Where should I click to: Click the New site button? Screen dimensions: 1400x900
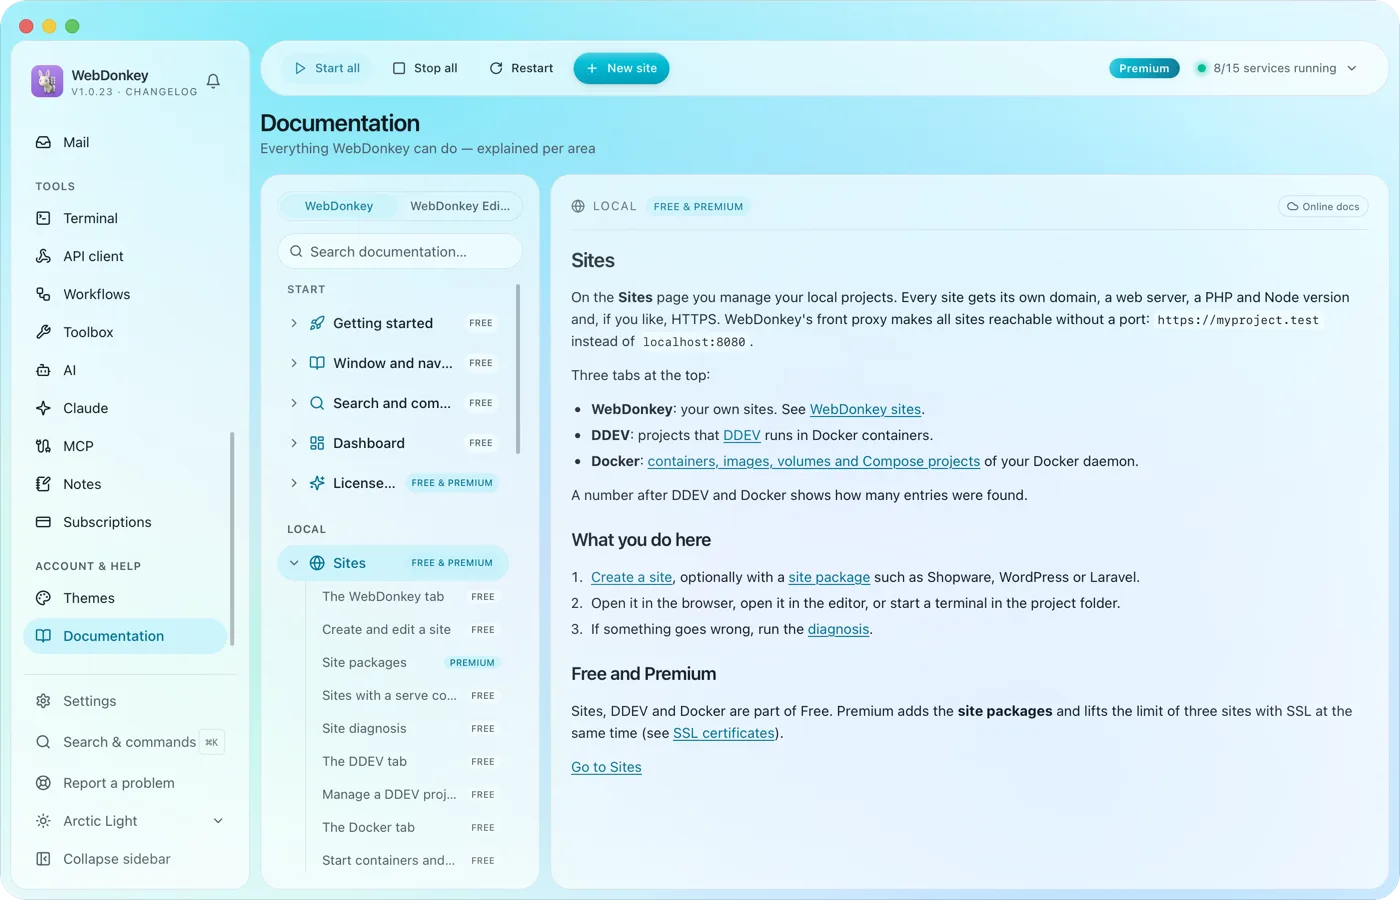pyautogui.click(x=621, y=68)
